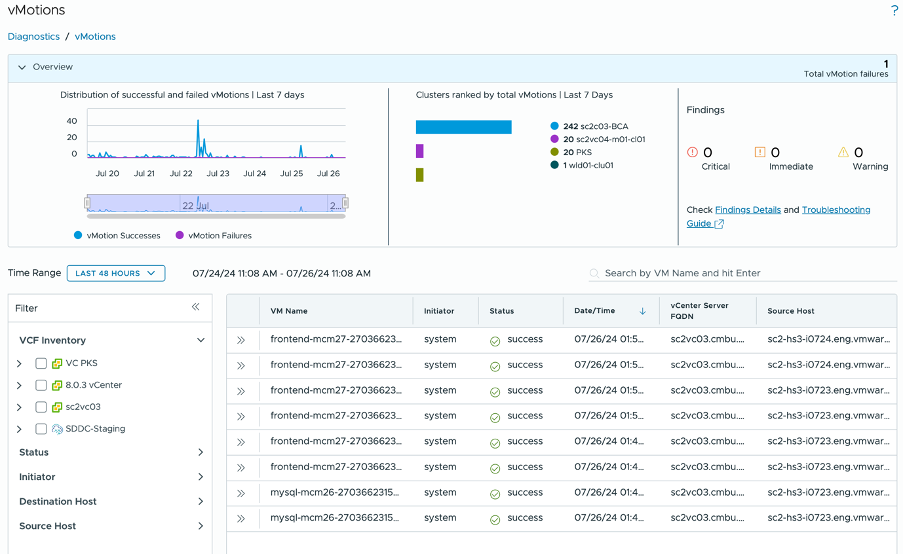The image size is (904, 554).
Task: Open the Last 48 Hours time range dropdown
Action: click(x=116, y=273)
